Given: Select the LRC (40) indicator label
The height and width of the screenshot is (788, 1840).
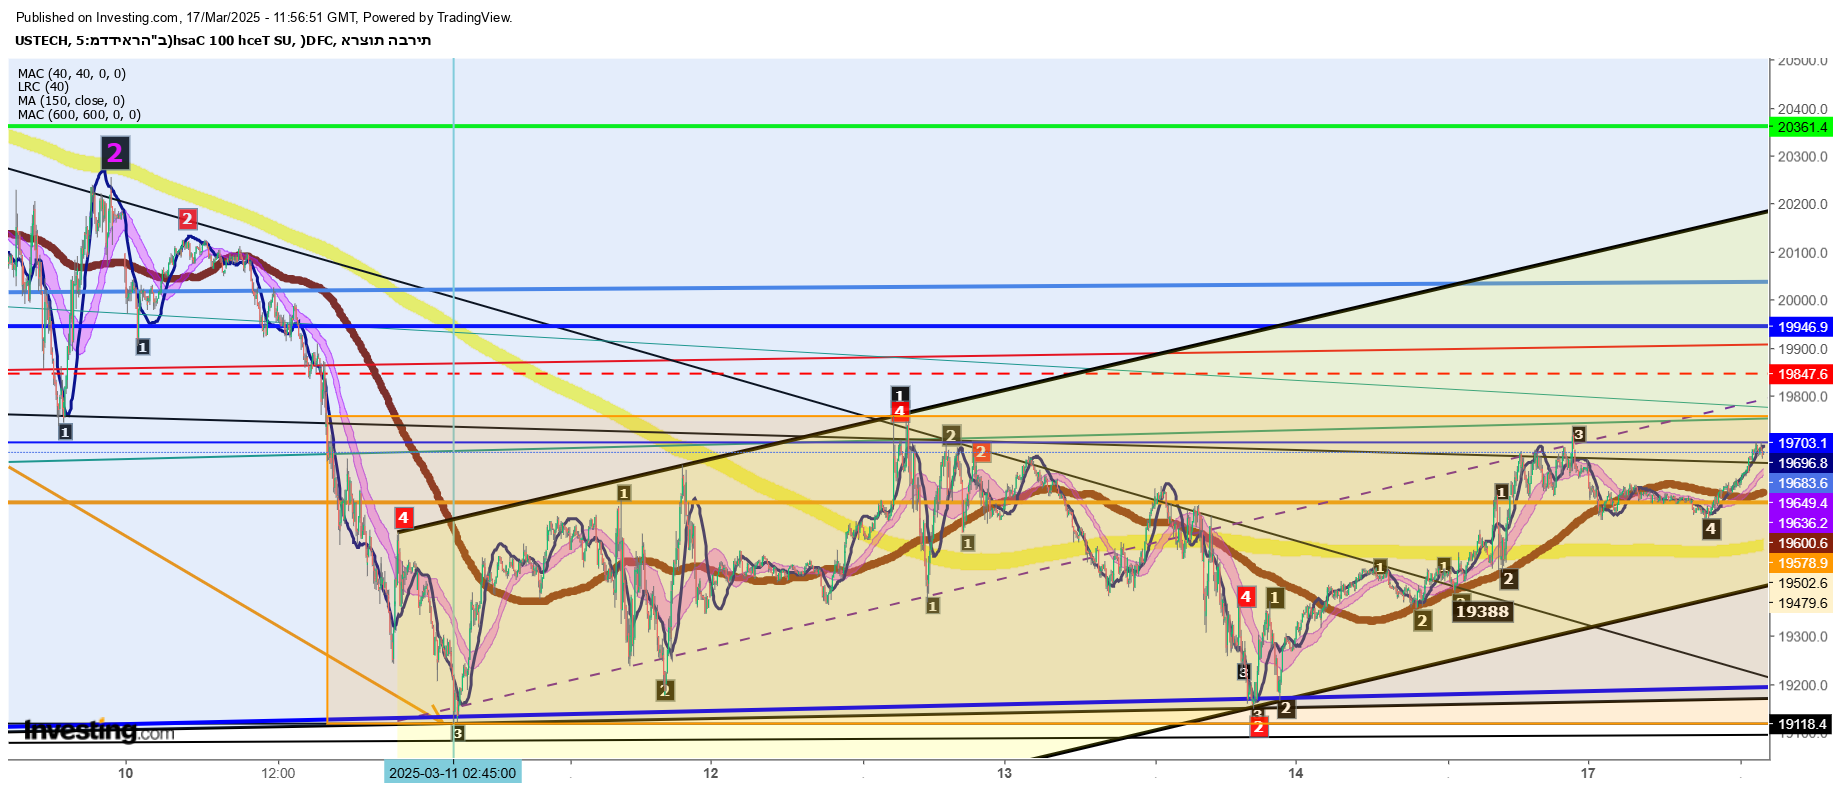Looking at the screenshot, I should click(x=43, y=87).
